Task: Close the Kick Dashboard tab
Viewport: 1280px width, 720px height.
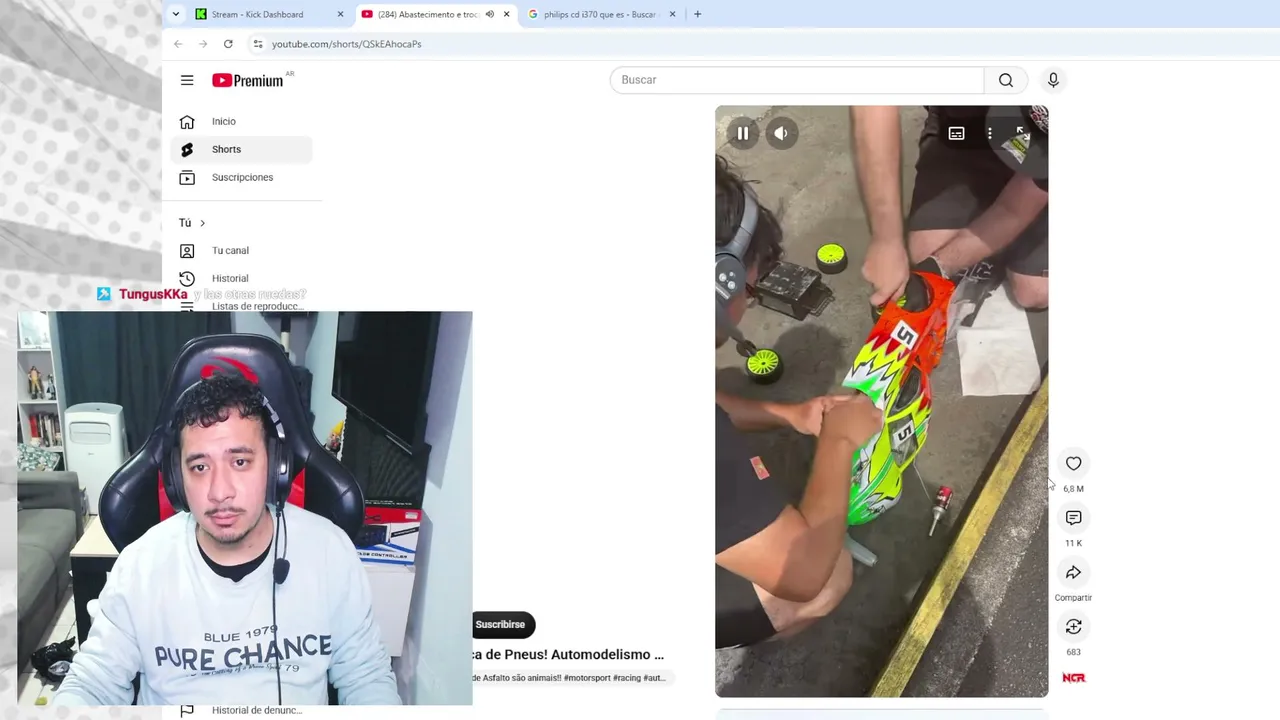Action: (340, 14)
